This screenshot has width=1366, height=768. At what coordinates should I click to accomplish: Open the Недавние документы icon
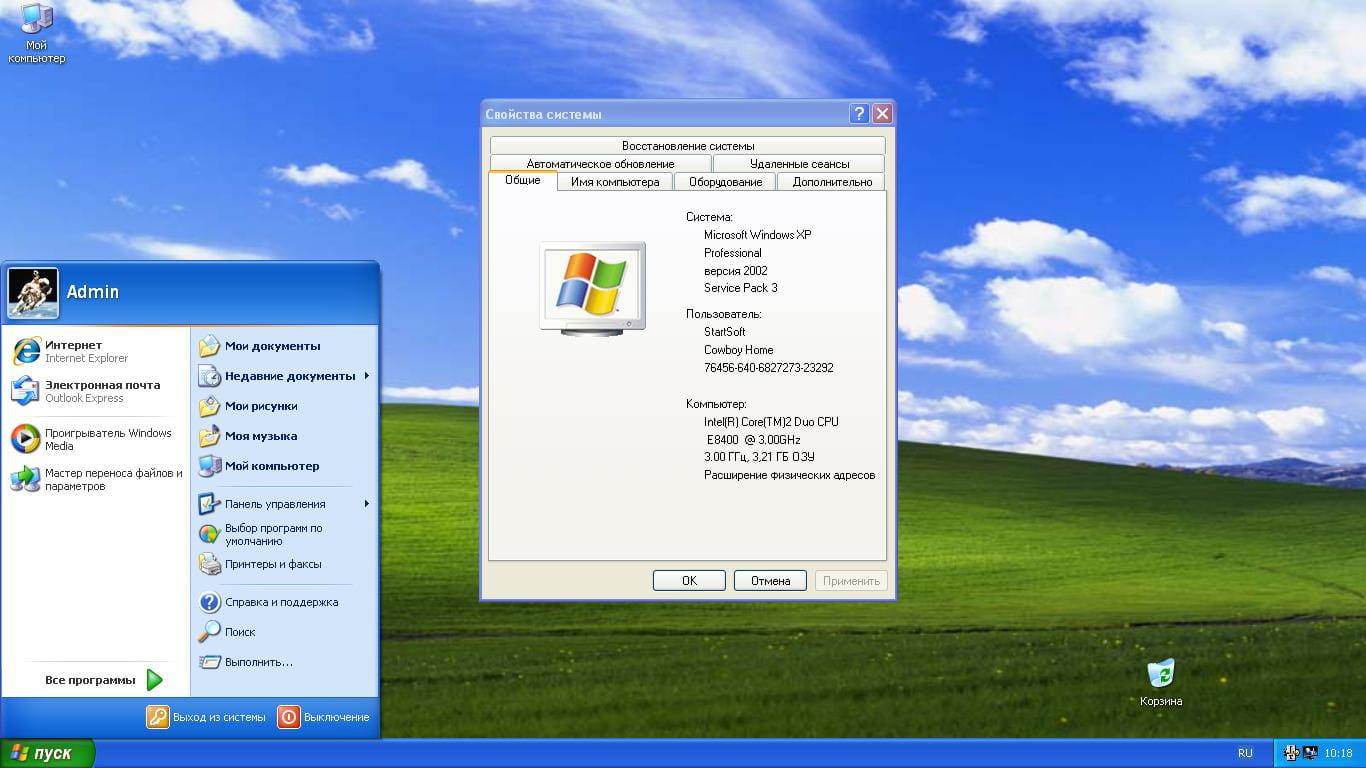(209, 376)
